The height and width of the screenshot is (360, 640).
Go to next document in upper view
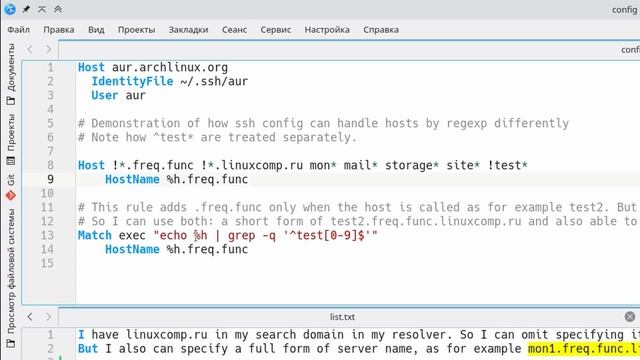(49, 50)
